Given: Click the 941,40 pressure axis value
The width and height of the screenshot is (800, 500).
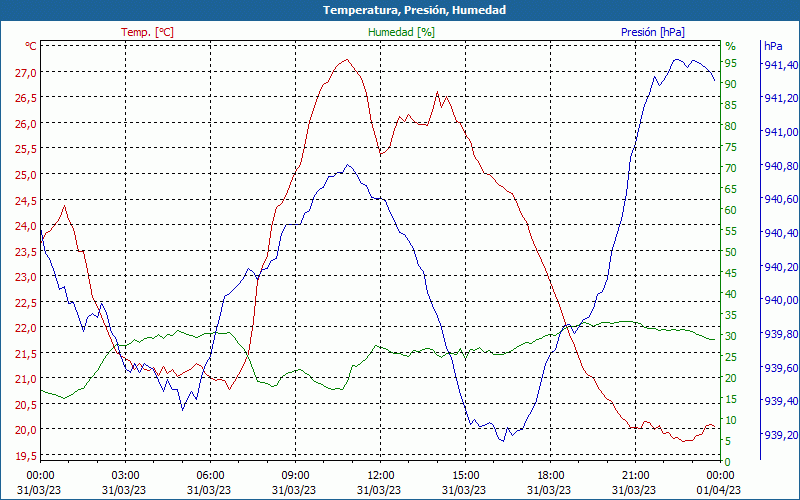Looking at the screenshot, I should click(781, 65).
